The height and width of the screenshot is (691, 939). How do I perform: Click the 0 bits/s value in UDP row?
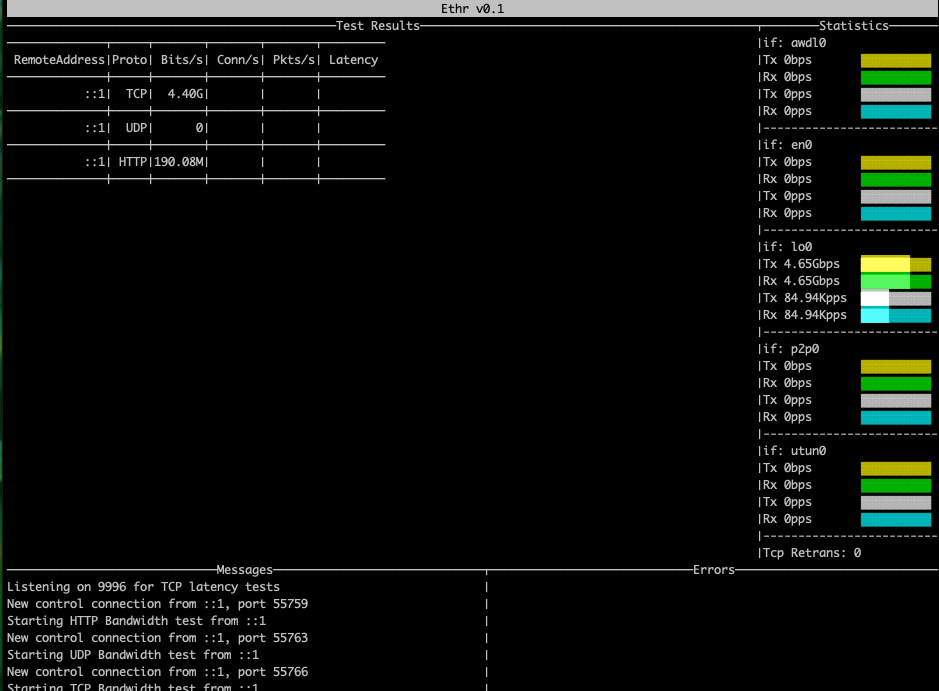pos(199,128)
